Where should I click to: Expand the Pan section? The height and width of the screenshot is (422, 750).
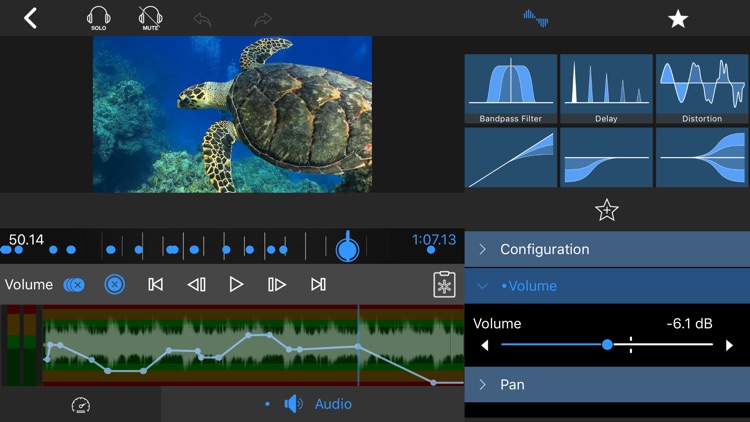(x=607, y=385)
